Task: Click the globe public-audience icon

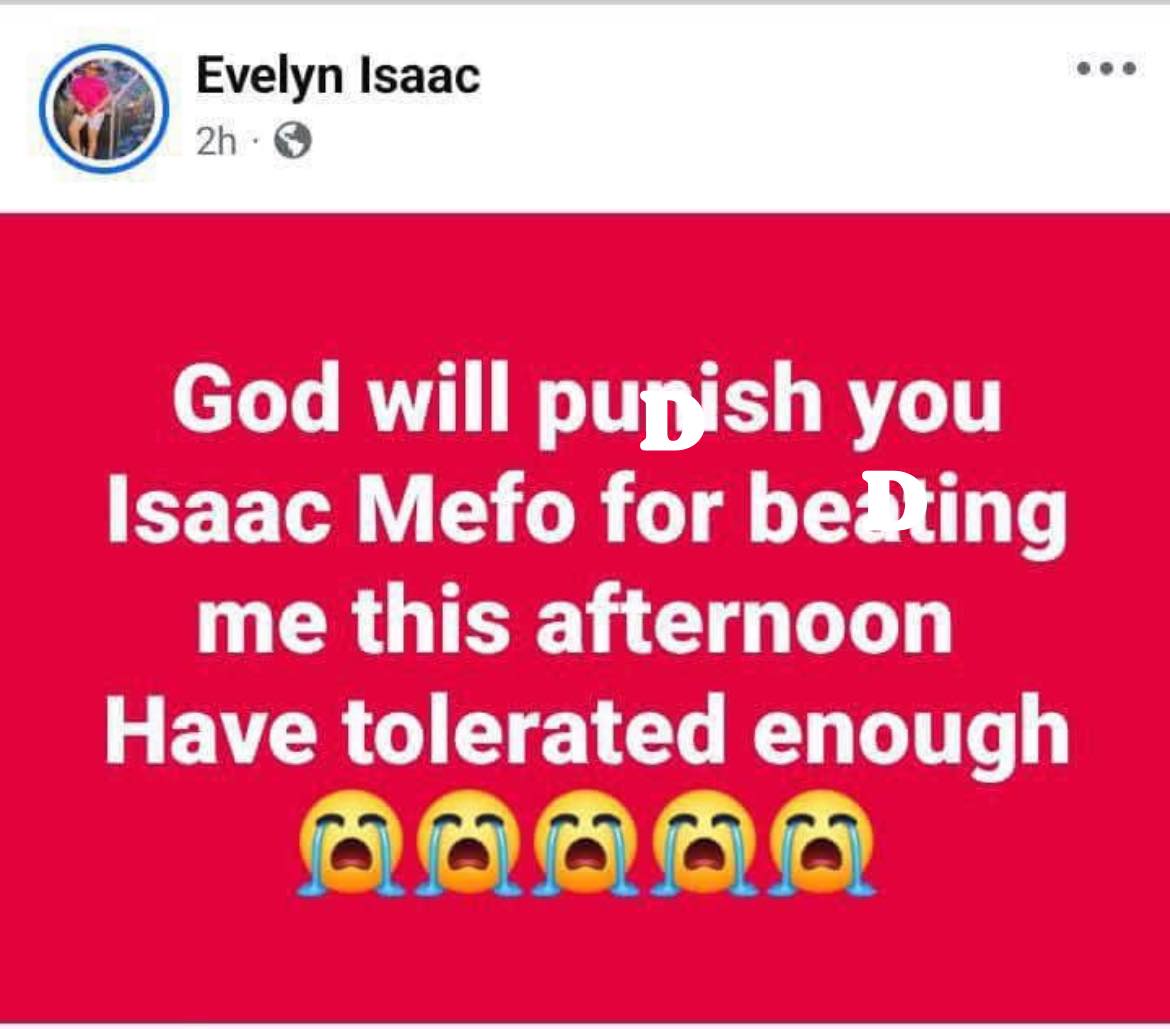Action: tap(293, 143)
